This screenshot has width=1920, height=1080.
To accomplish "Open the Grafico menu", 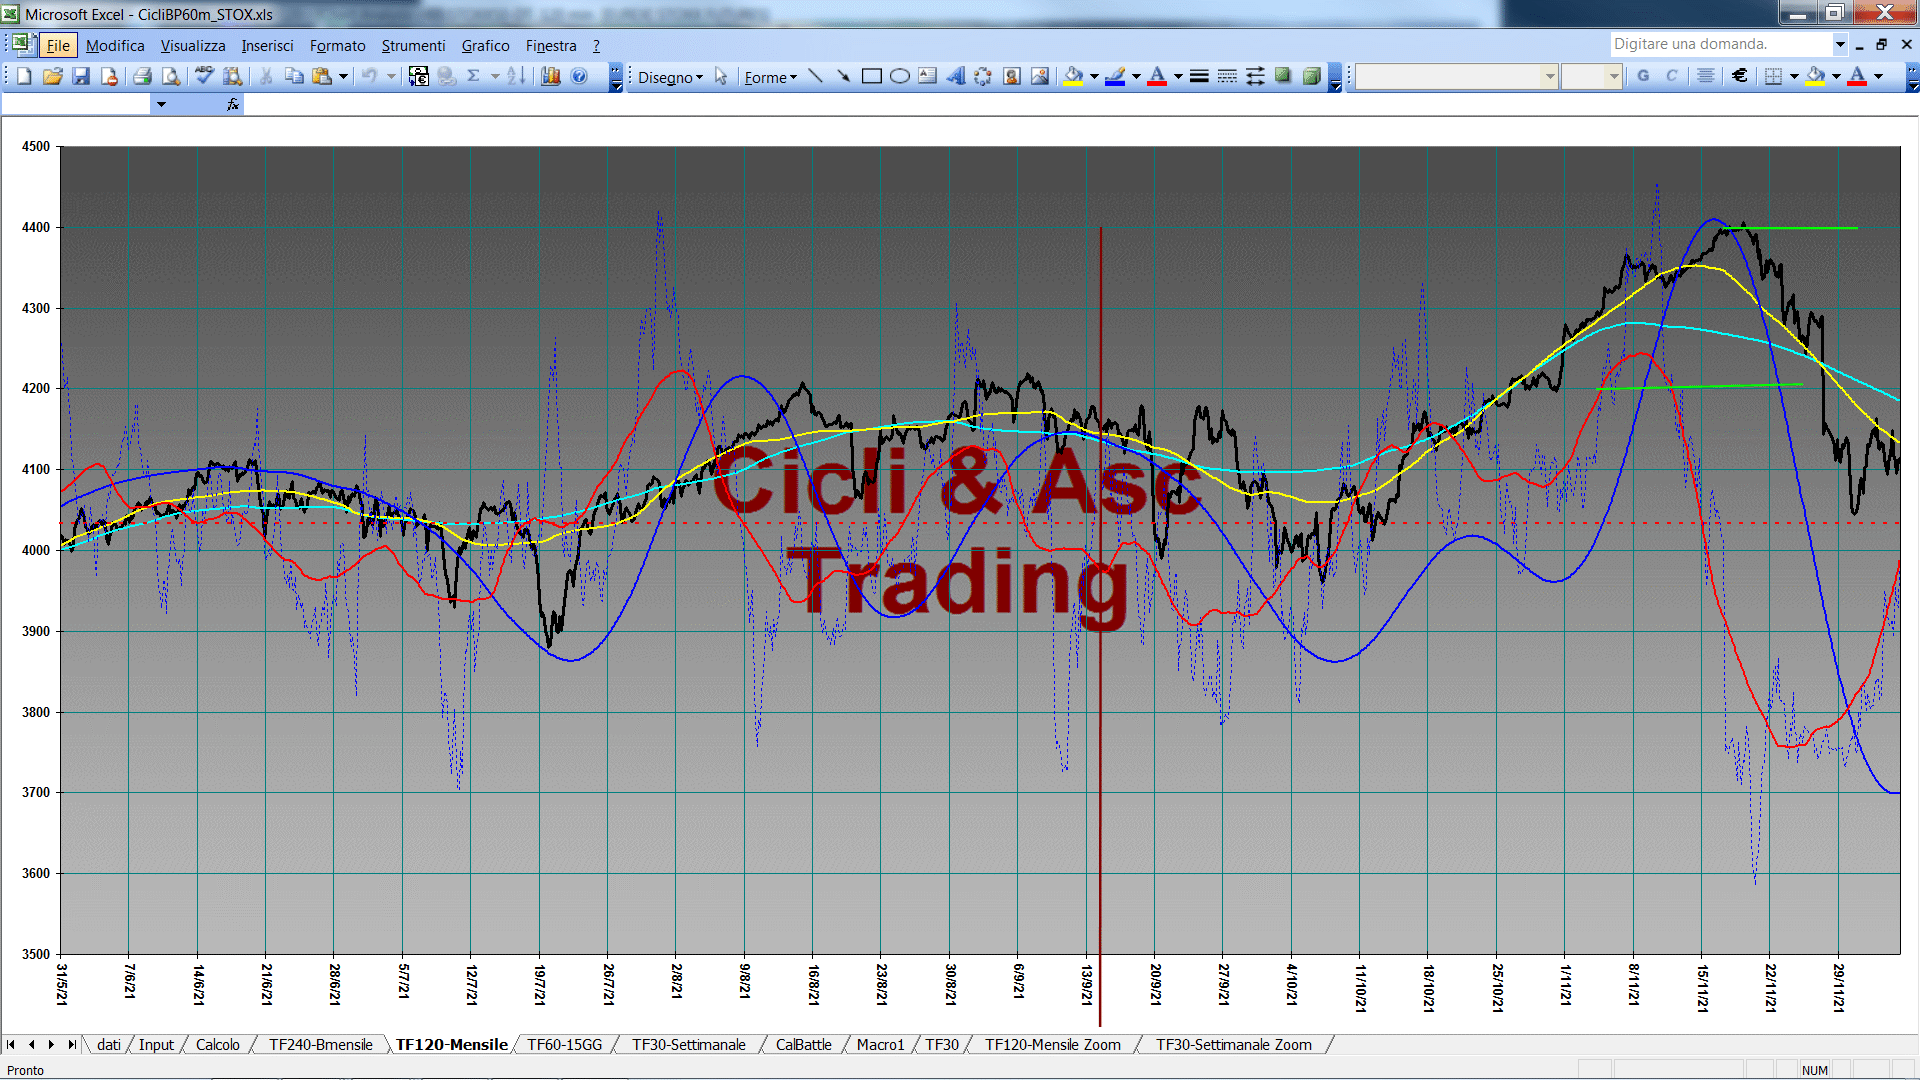I will point(485,45).
